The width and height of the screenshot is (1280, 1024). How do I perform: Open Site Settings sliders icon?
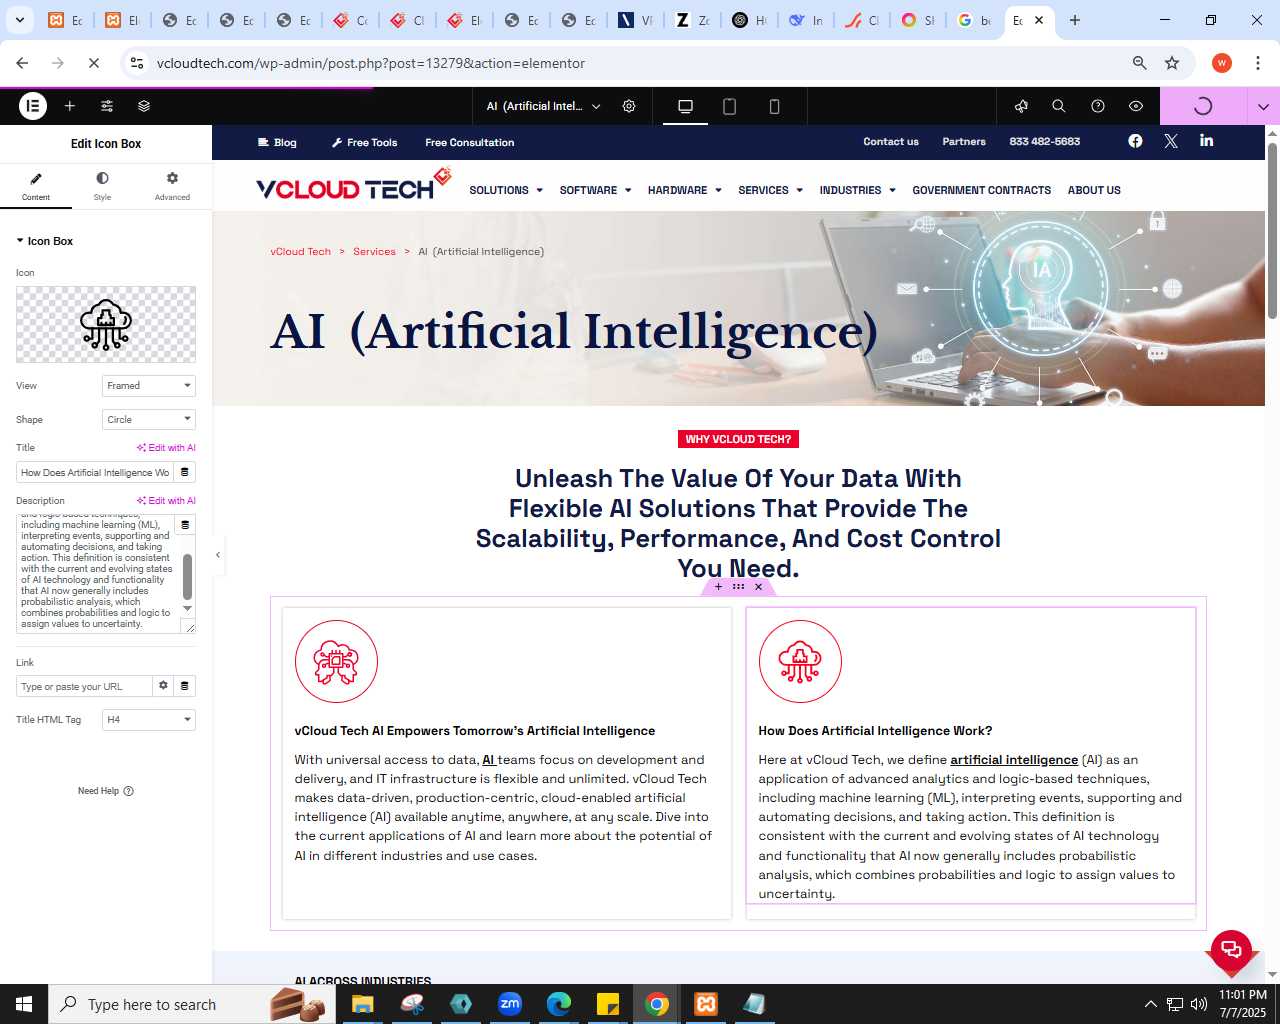(107, 106)
